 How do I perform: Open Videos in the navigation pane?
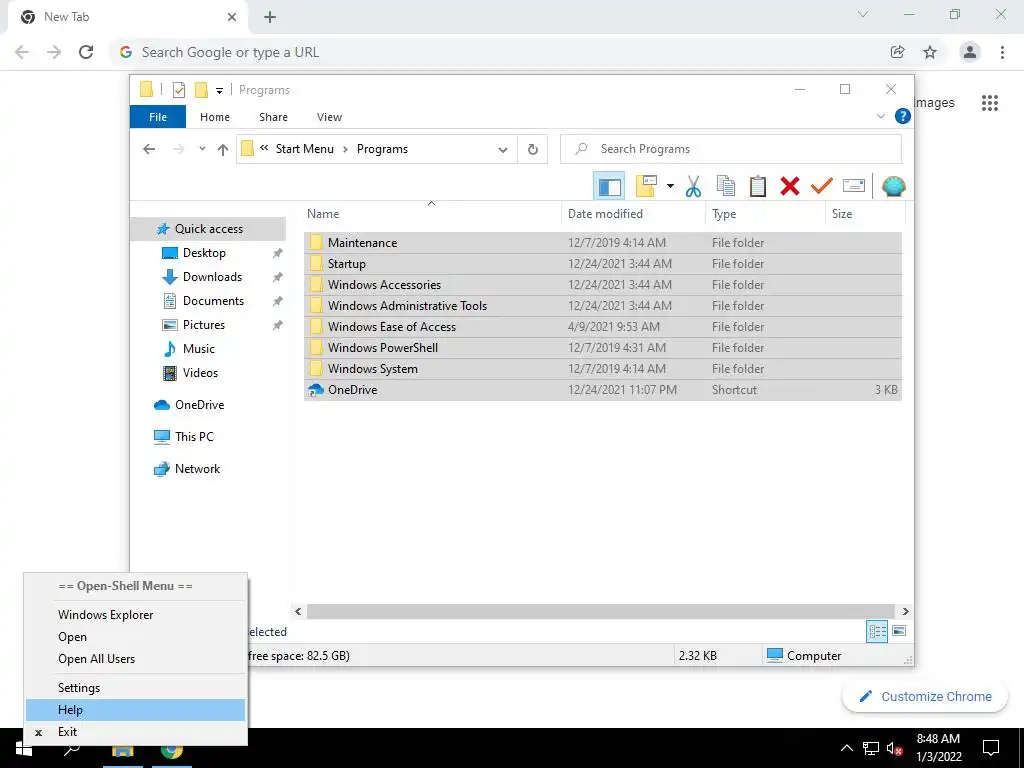[200, 373]
